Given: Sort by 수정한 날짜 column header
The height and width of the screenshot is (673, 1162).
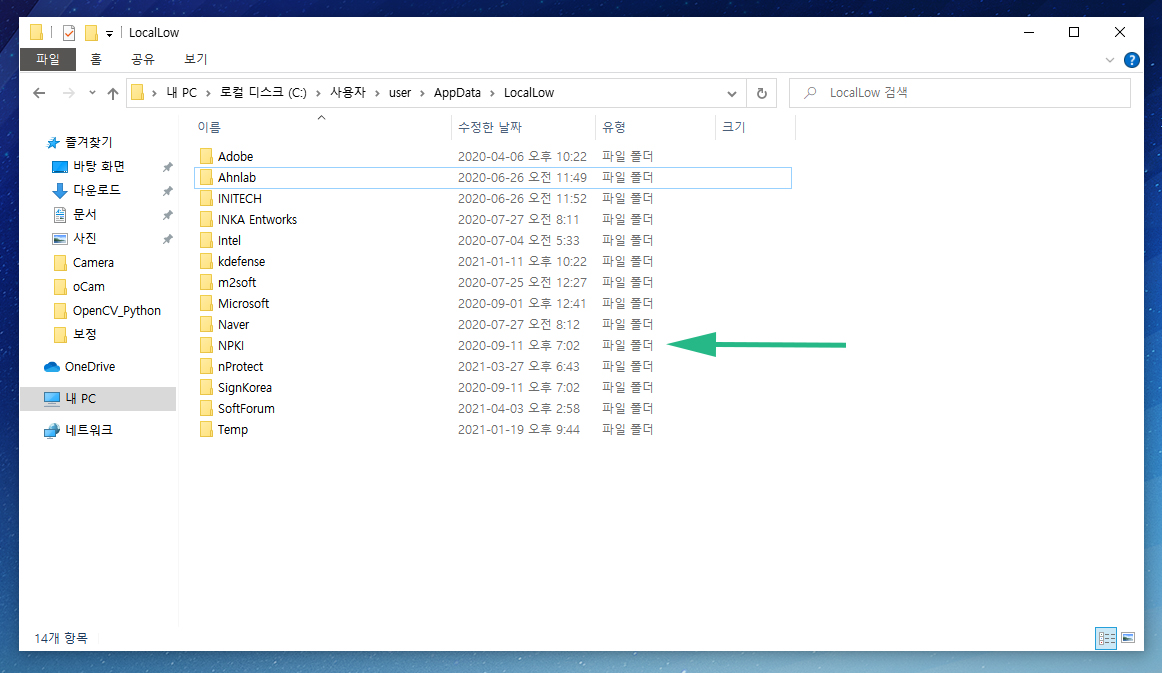Looking at the screenshot, I should click(523, 127).
